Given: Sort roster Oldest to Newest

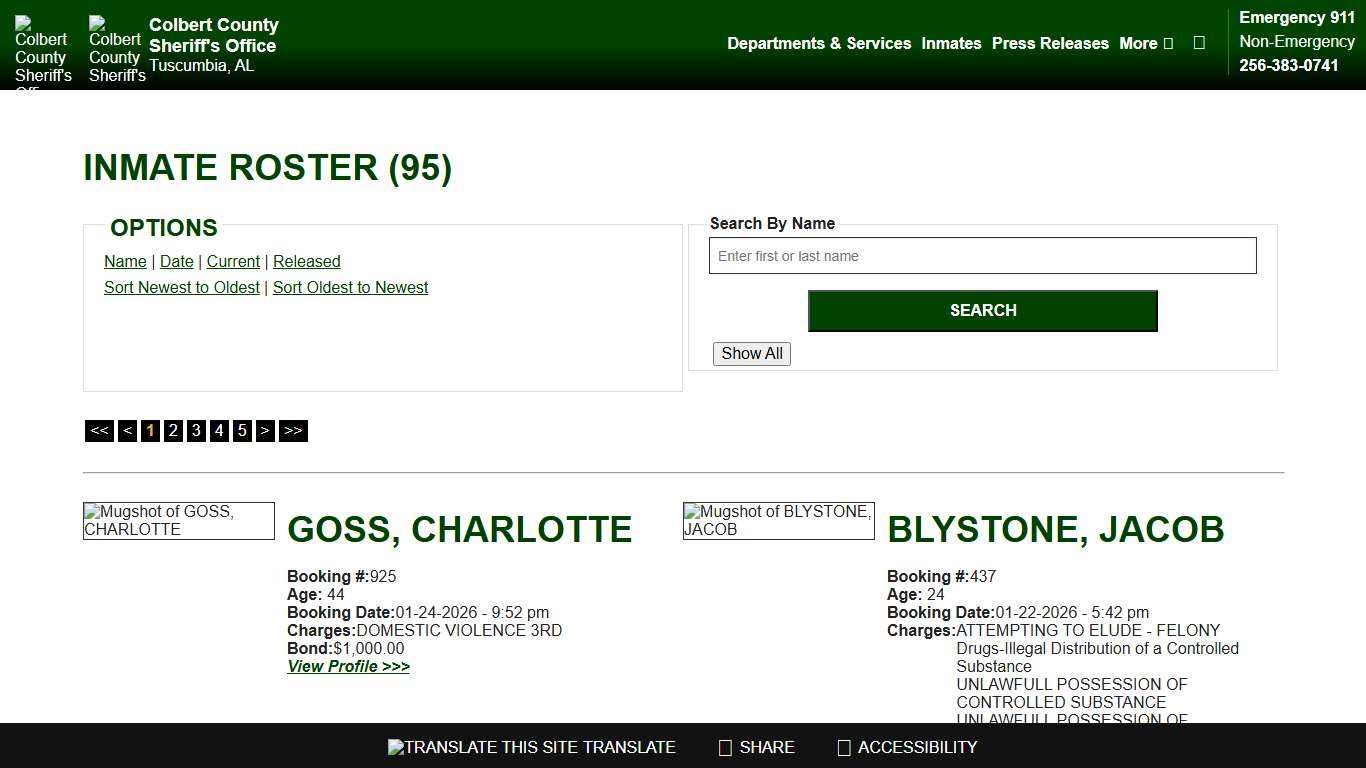Looking at the screenshot, I should tap(350, 287).
